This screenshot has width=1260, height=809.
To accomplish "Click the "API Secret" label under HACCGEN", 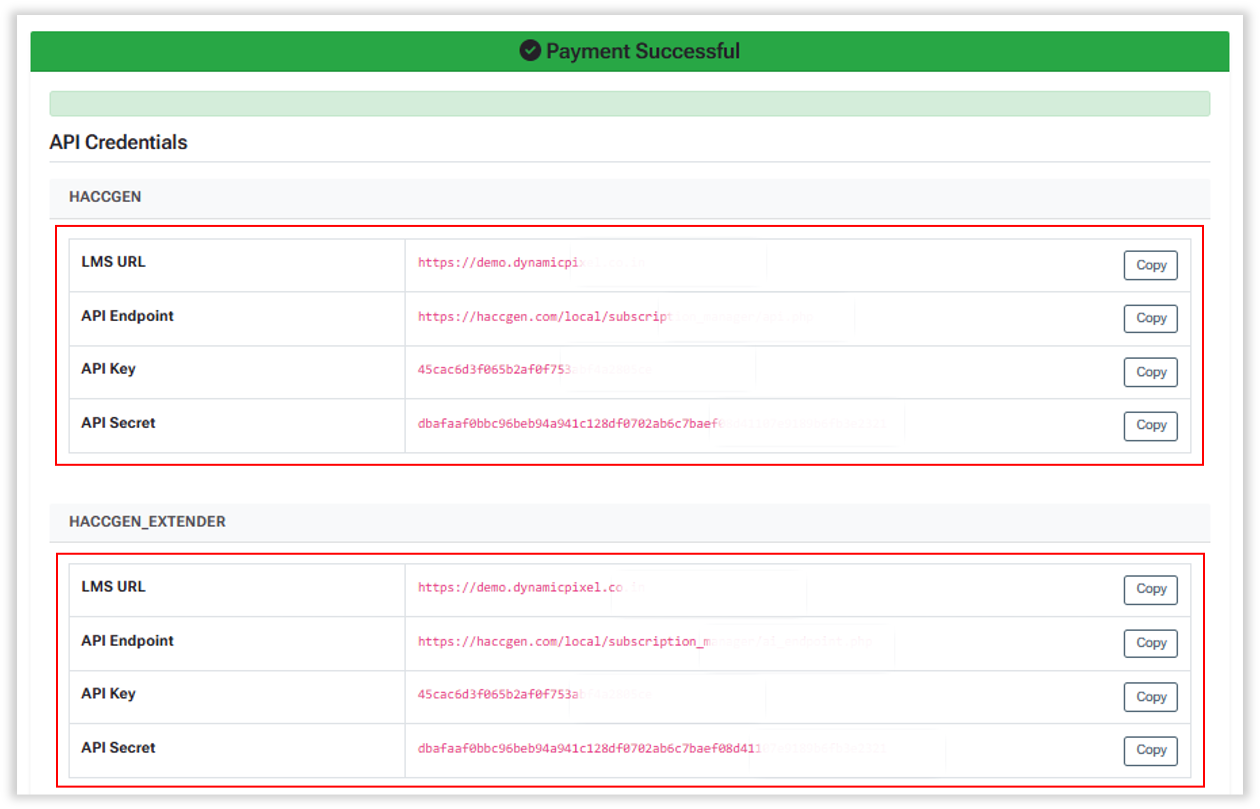I will pyautogui.click(x=118, y=423).
